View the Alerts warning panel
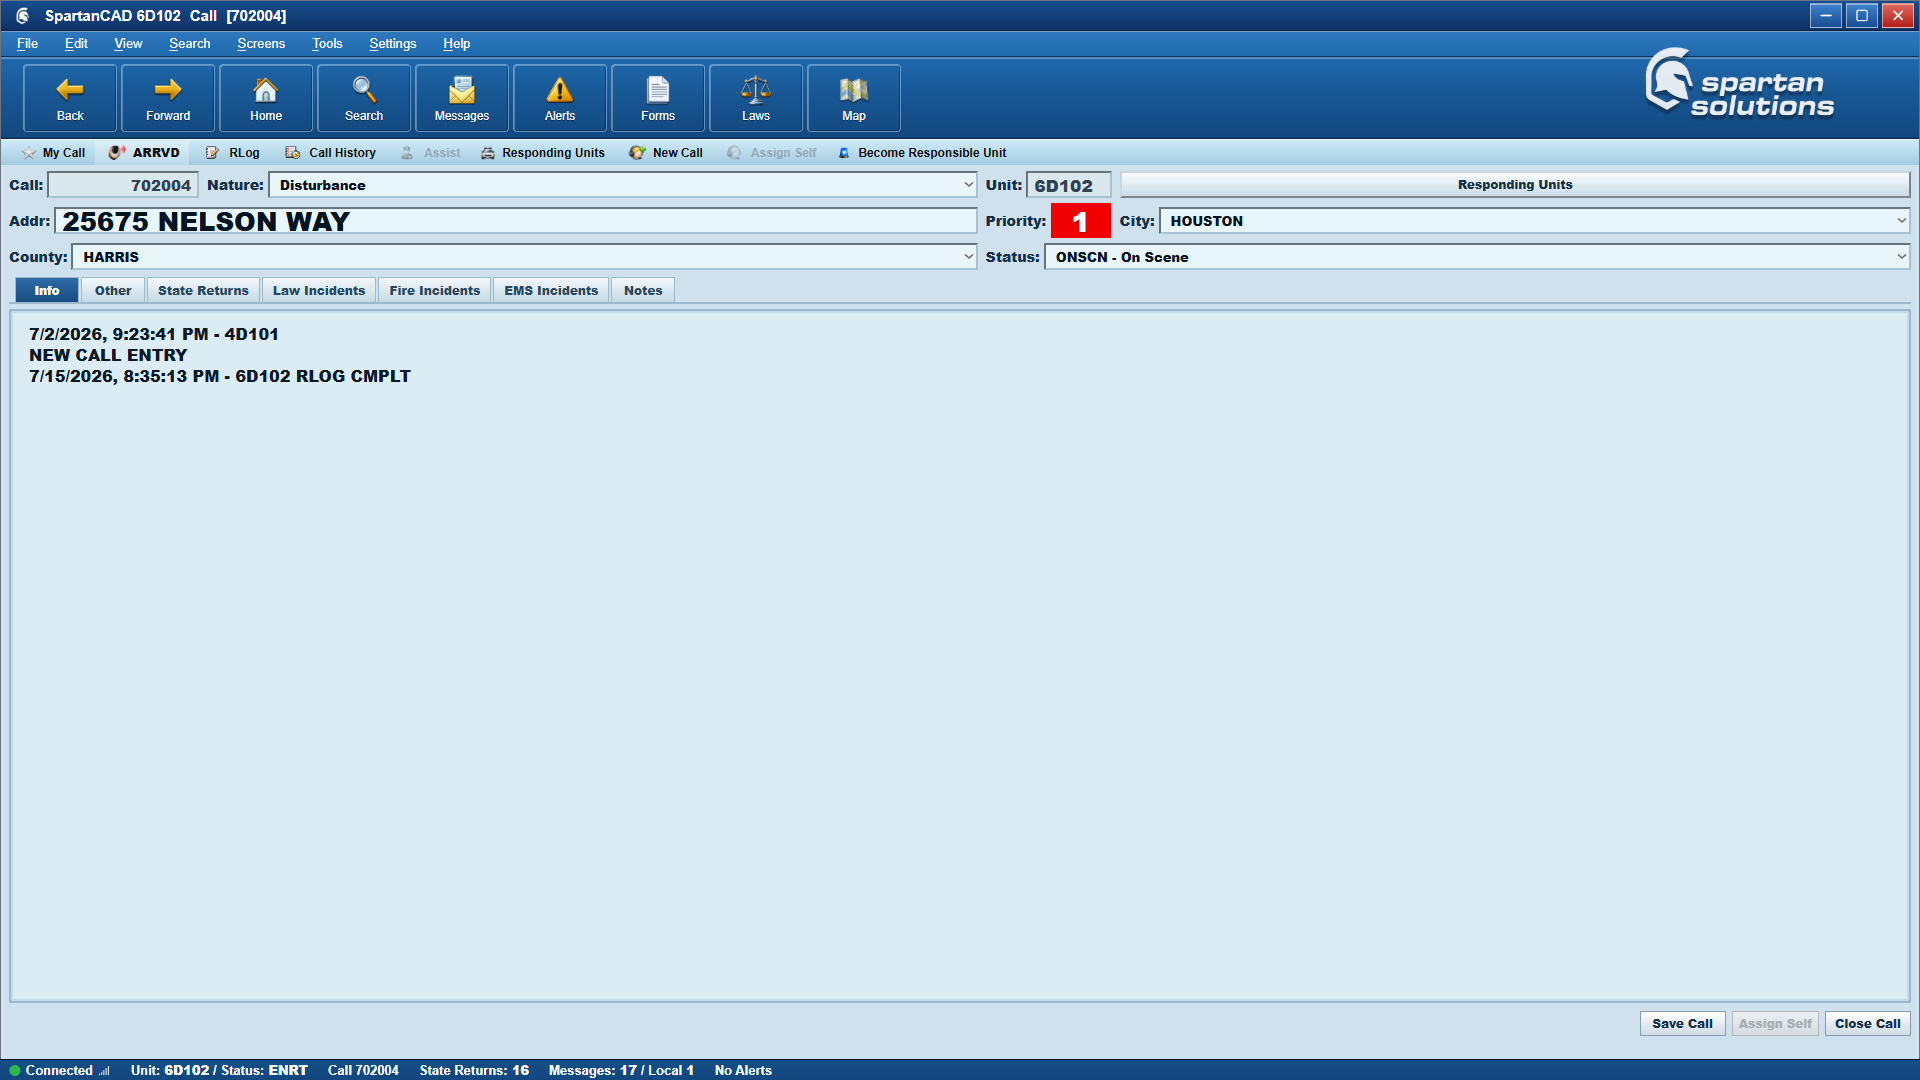The height and width of the screenshot is (1080, 1920). click(560, 98)
